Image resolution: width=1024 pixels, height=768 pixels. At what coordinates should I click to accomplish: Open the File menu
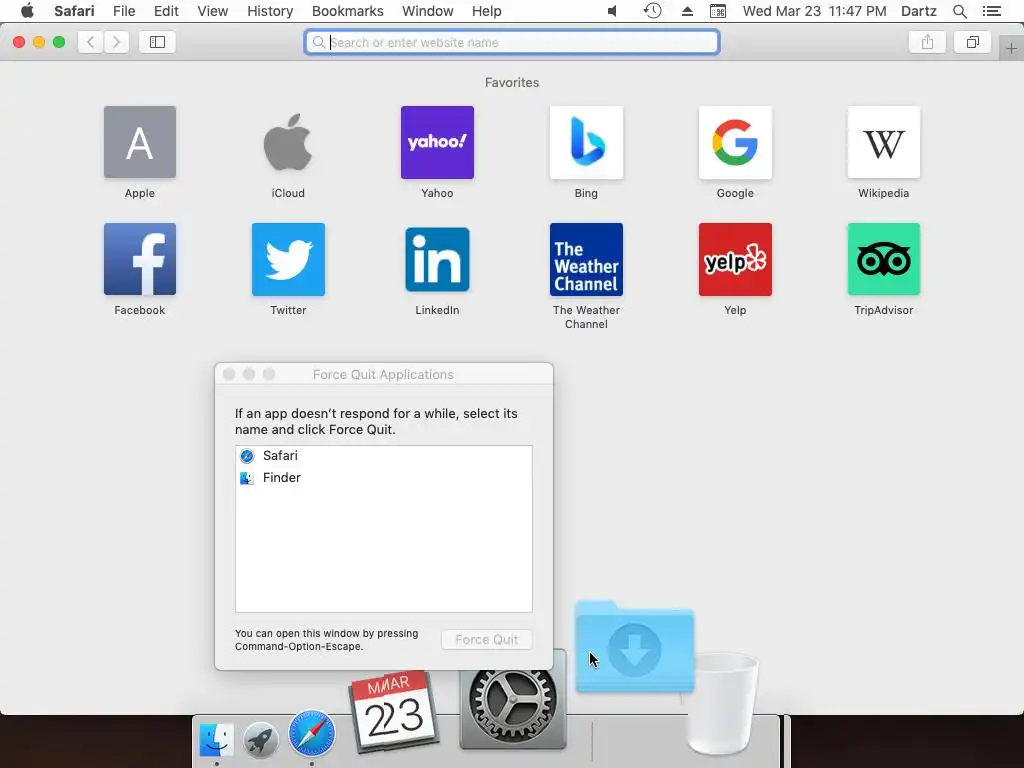pyautogui.click(x=124, y=11)
